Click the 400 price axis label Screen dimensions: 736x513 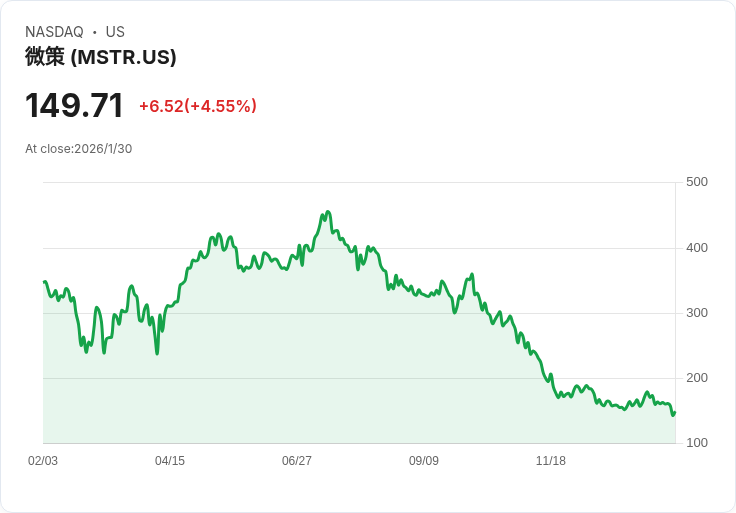tap(697, 248)
